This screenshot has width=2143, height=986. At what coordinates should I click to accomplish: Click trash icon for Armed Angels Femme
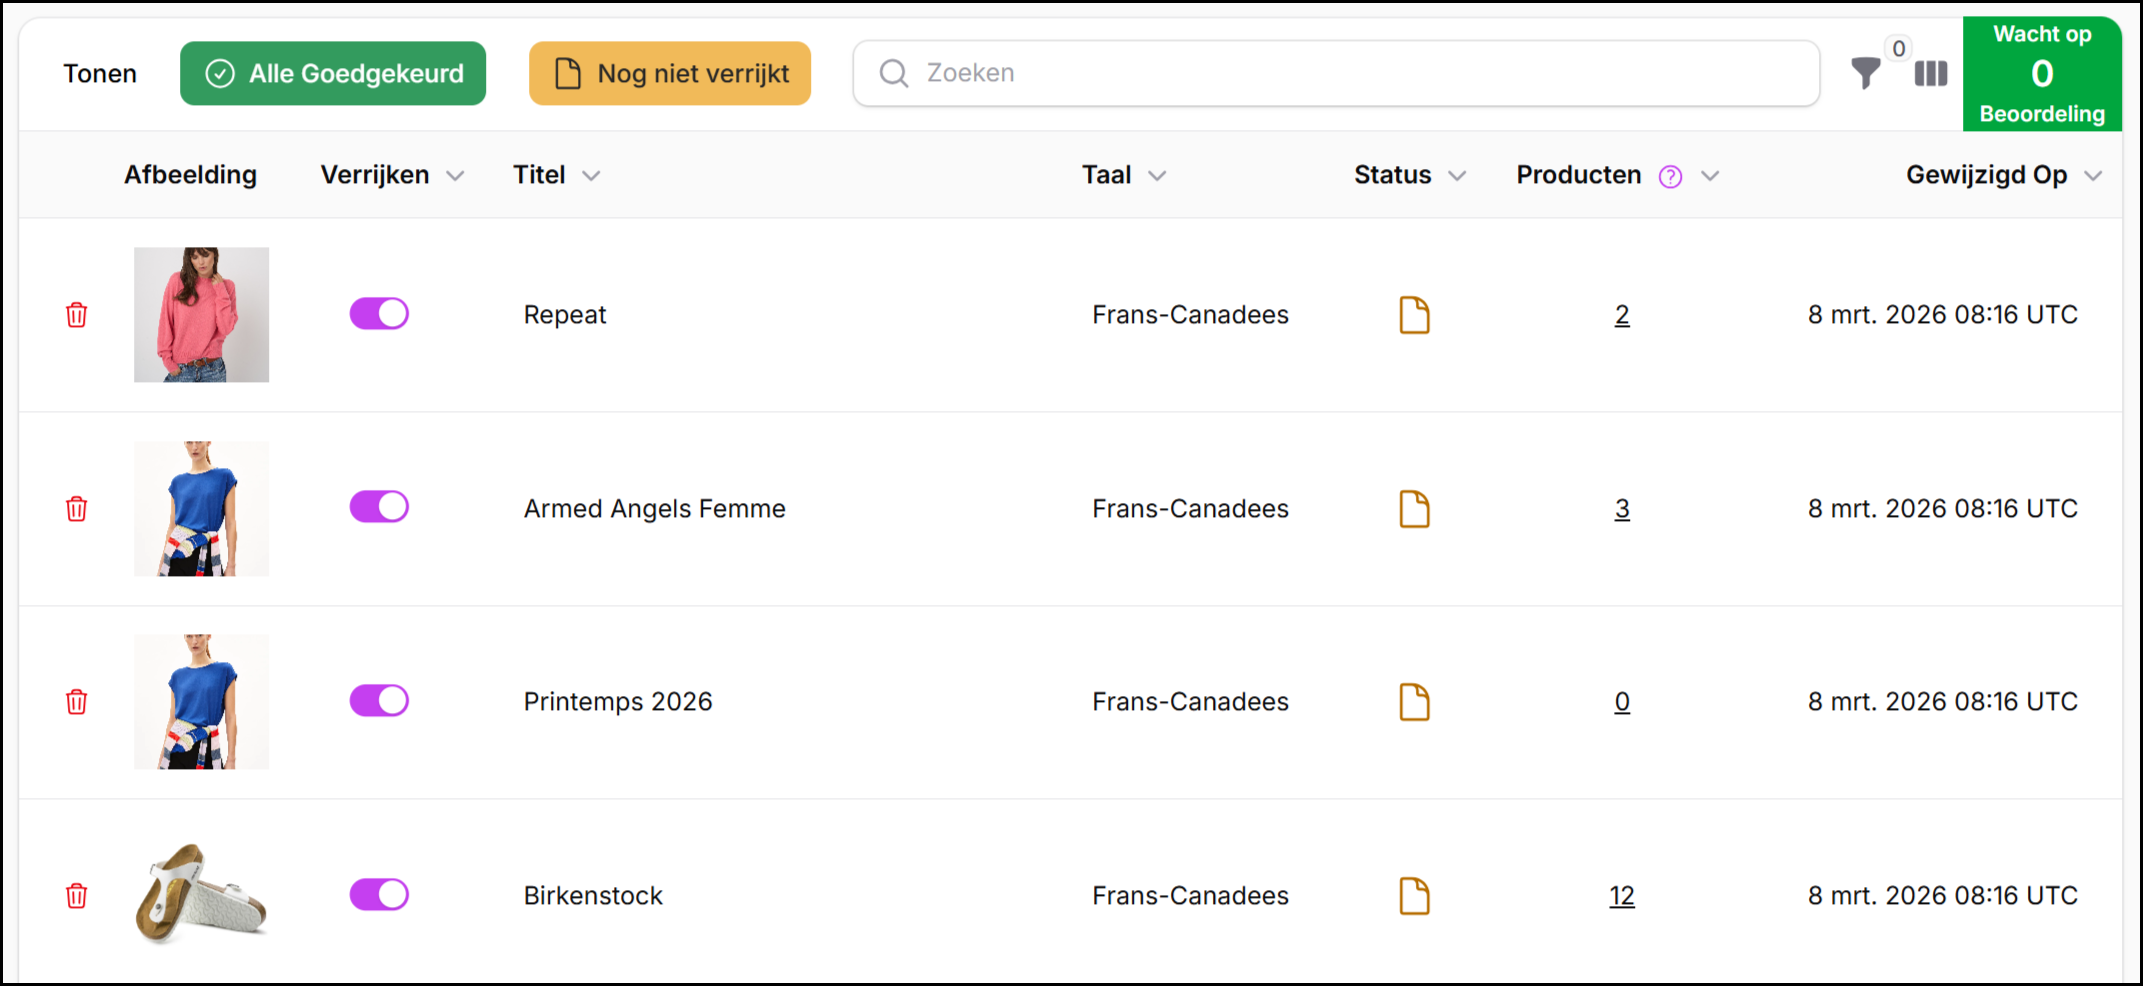pyautogui.click(x=76, y=509)
